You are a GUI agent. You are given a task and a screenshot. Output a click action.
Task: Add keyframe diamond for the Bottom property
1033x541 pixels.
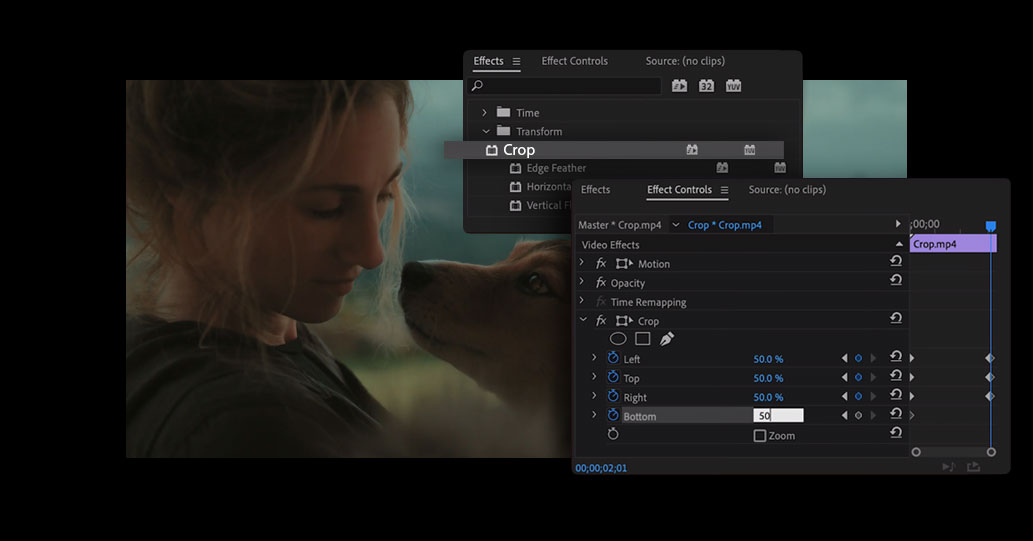point(858,416)
